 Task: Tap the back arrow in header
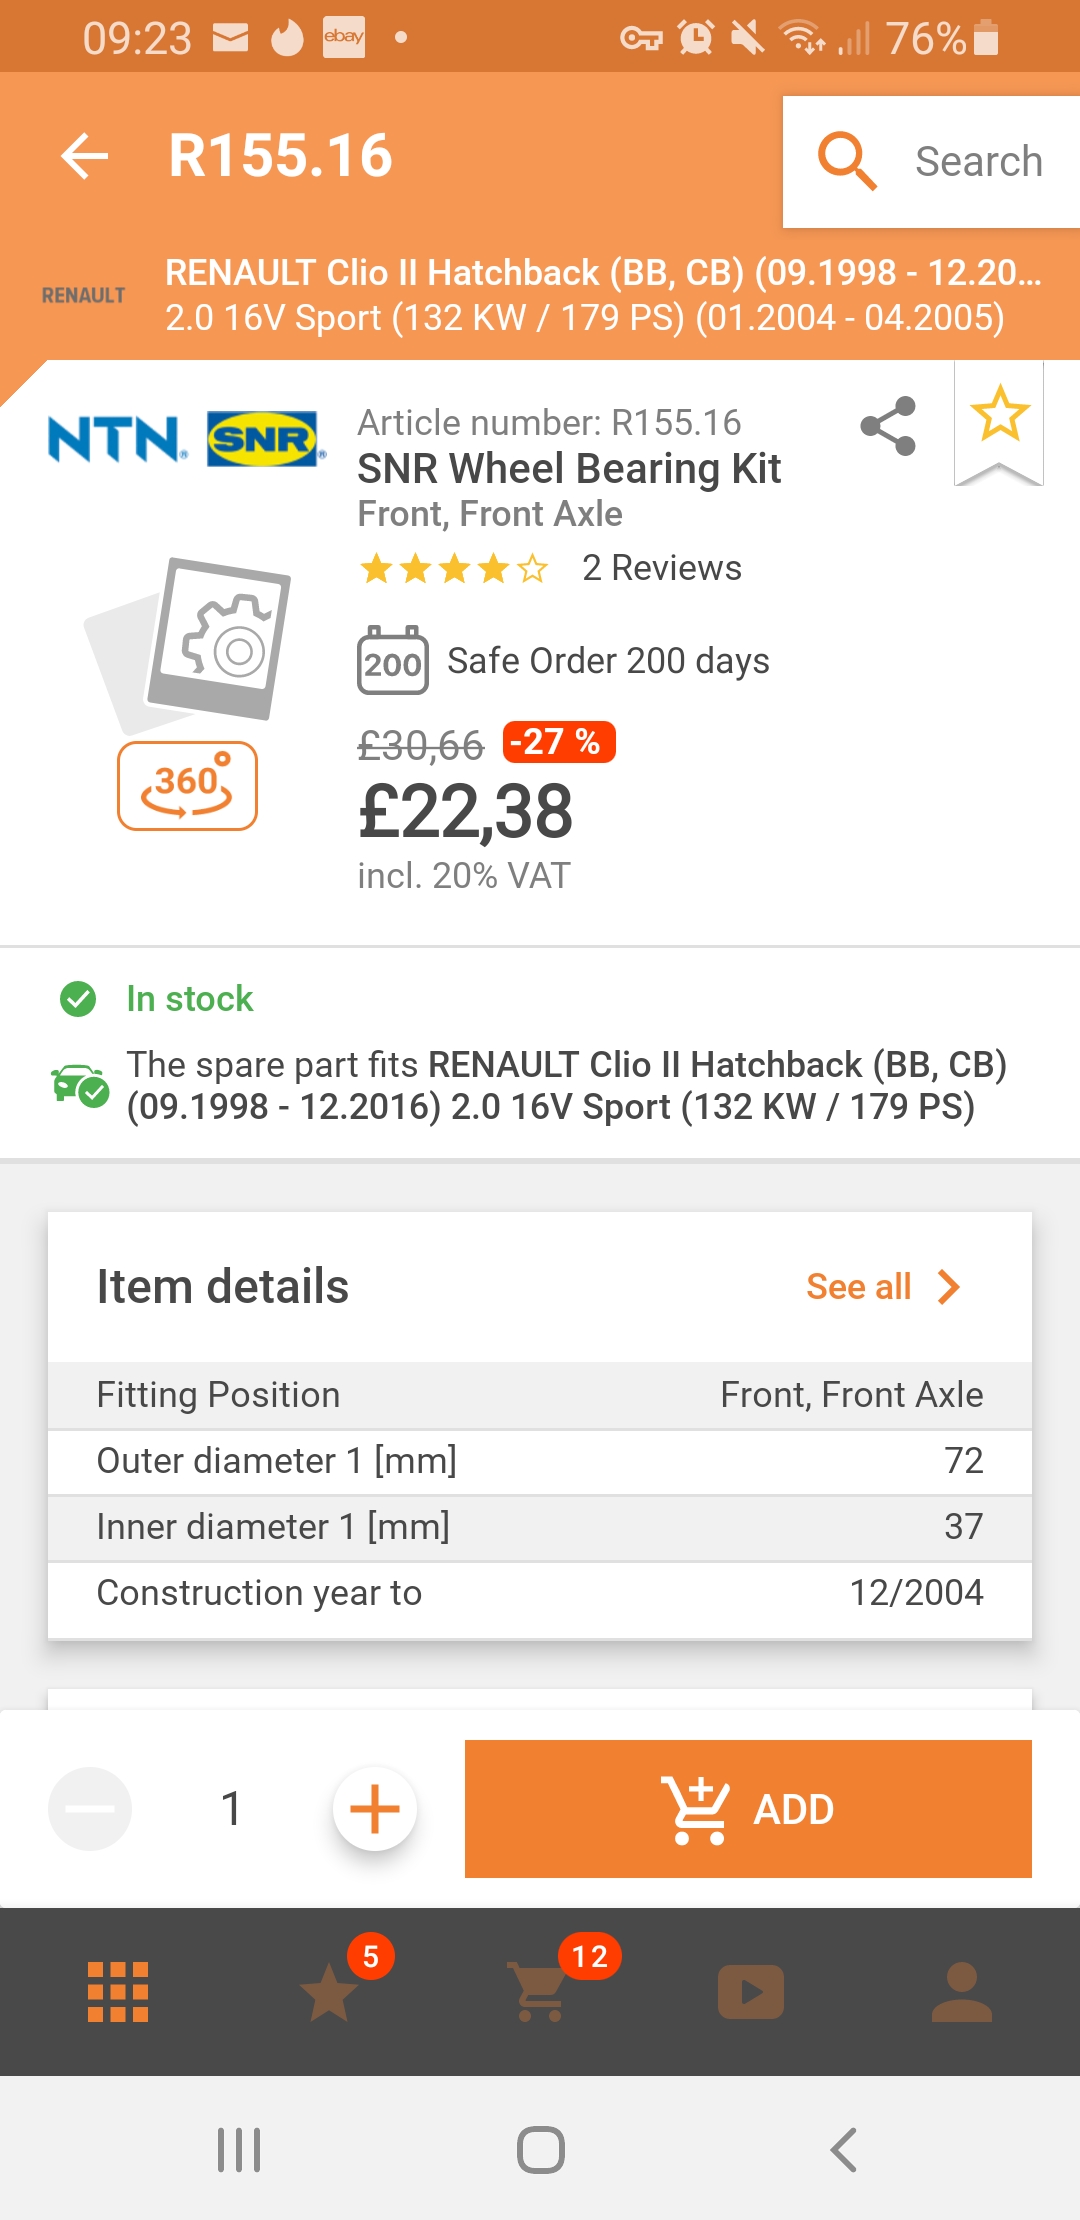click(x=84, y=156)
